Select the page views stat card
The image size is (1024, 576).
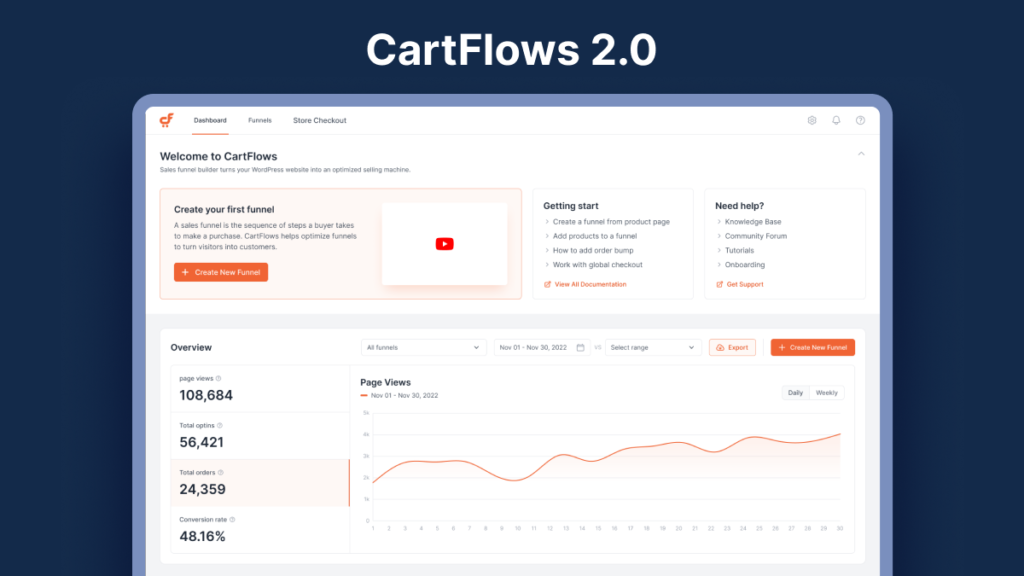[x=260, y=389]
